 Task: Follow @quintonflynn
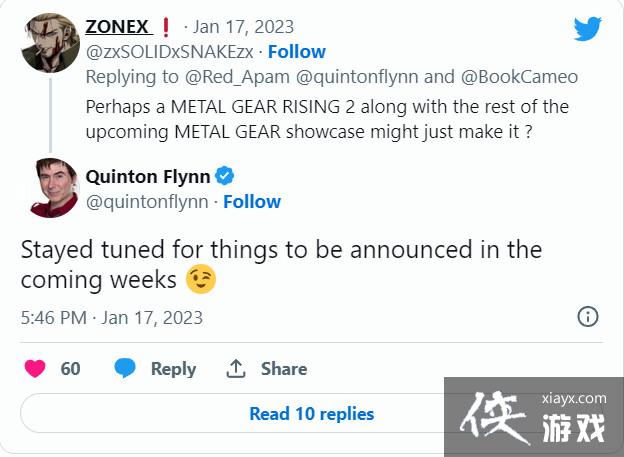point(252,202)
